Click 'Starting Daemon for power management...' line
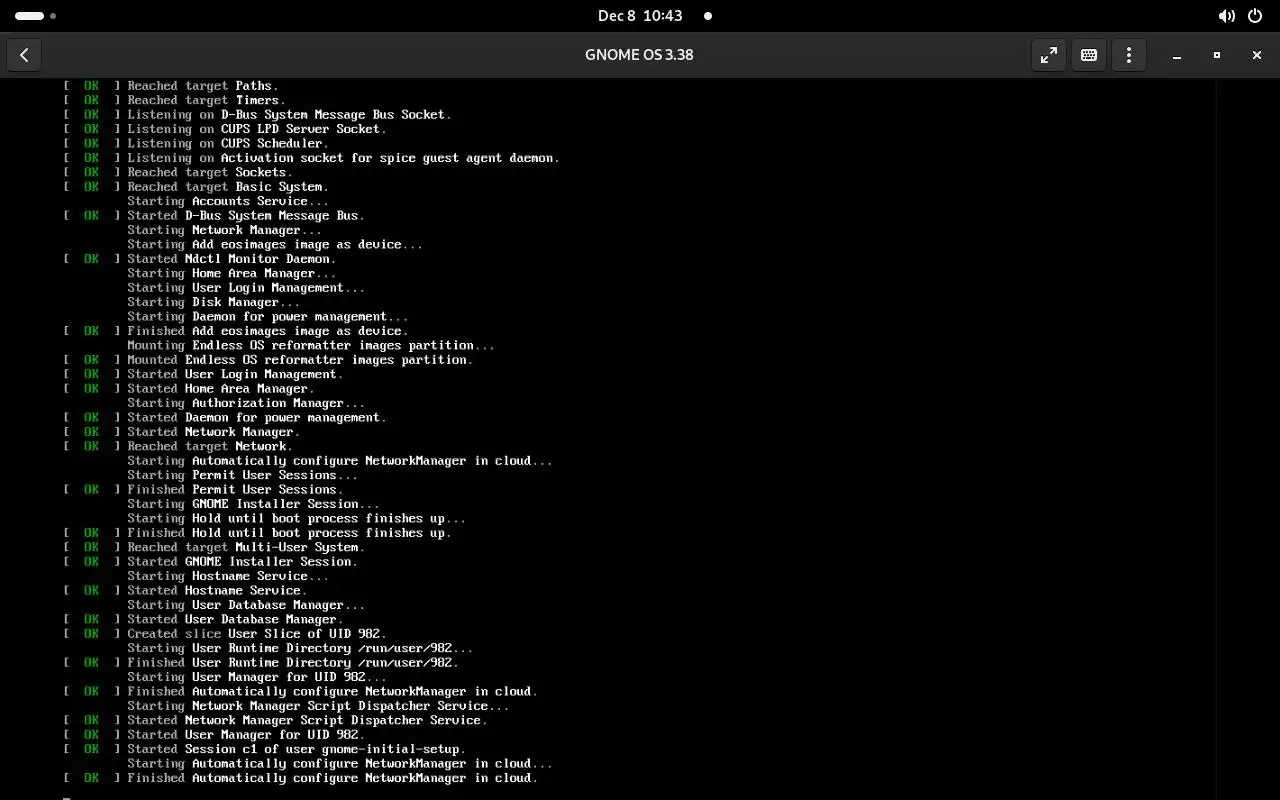Viewport: 1280px width, 800px height. (268, 316)
